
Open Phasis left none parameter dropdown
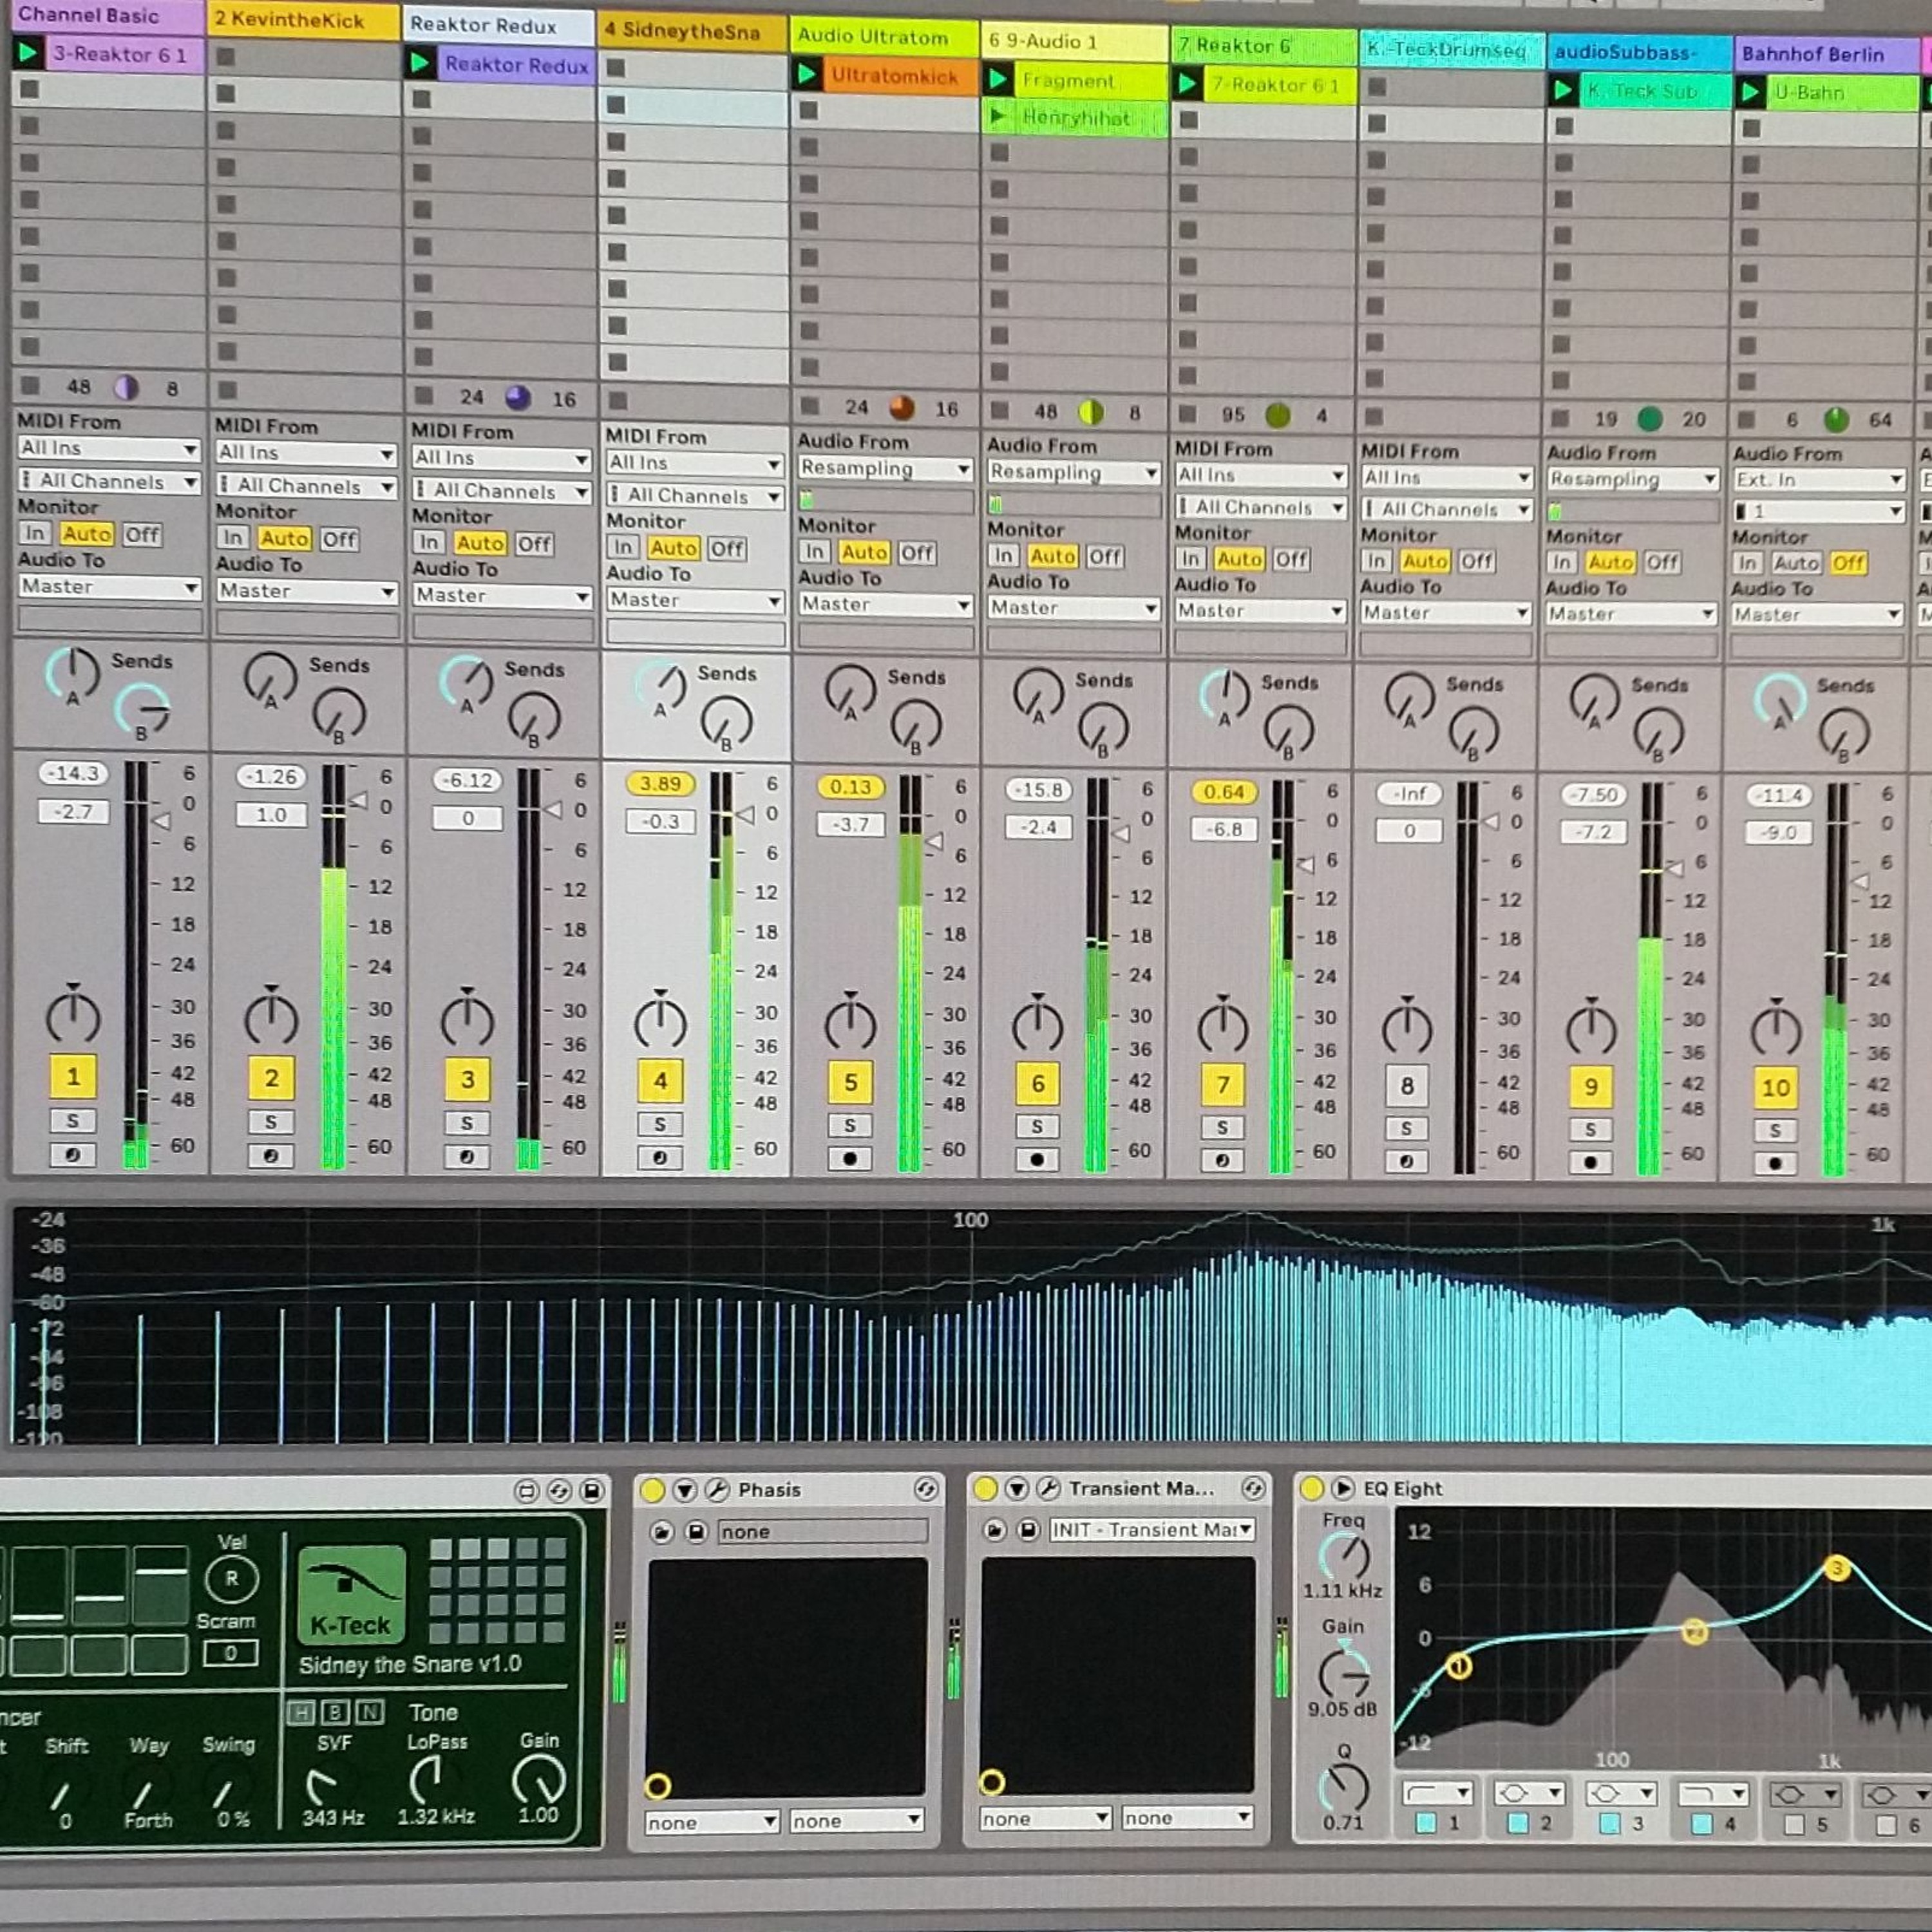pyautogui.click(x=711, y=1822)
